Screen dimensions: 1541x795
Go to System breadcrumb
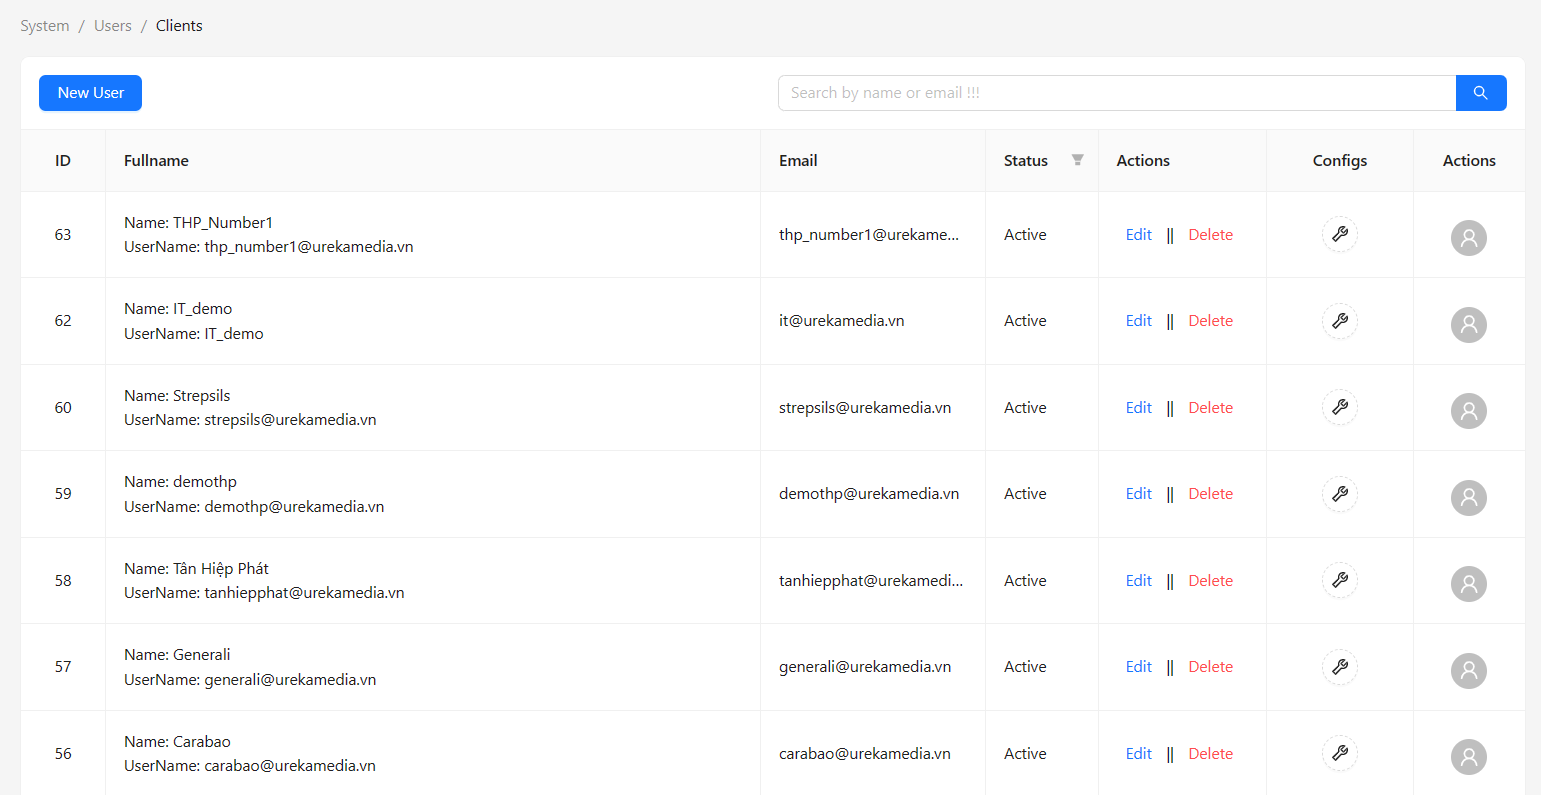[45, 26]
